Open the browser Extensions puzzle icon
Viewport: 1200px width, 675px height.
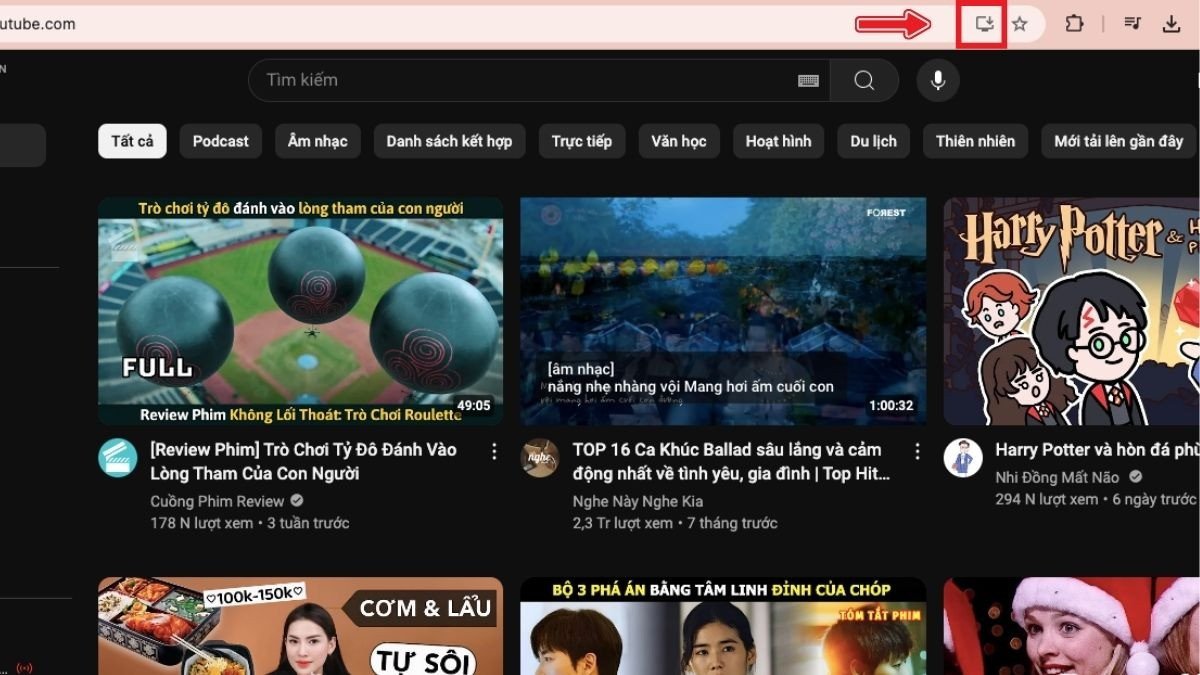click(x=1074, y=23)
